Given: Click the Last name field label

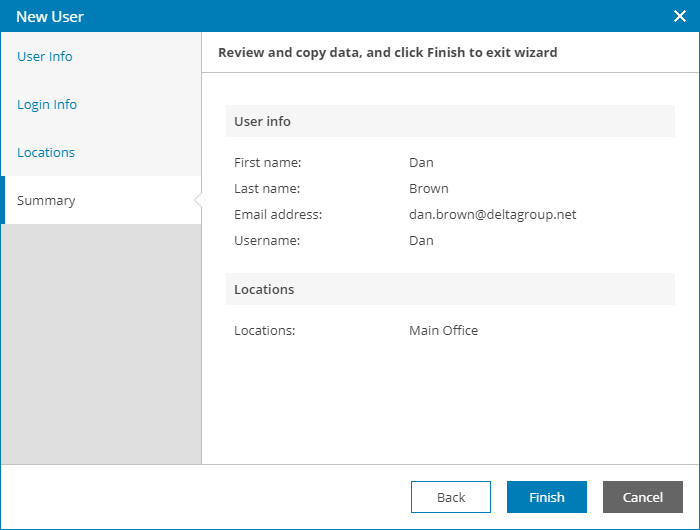Looking at the screenshot, I should [267, 189].
